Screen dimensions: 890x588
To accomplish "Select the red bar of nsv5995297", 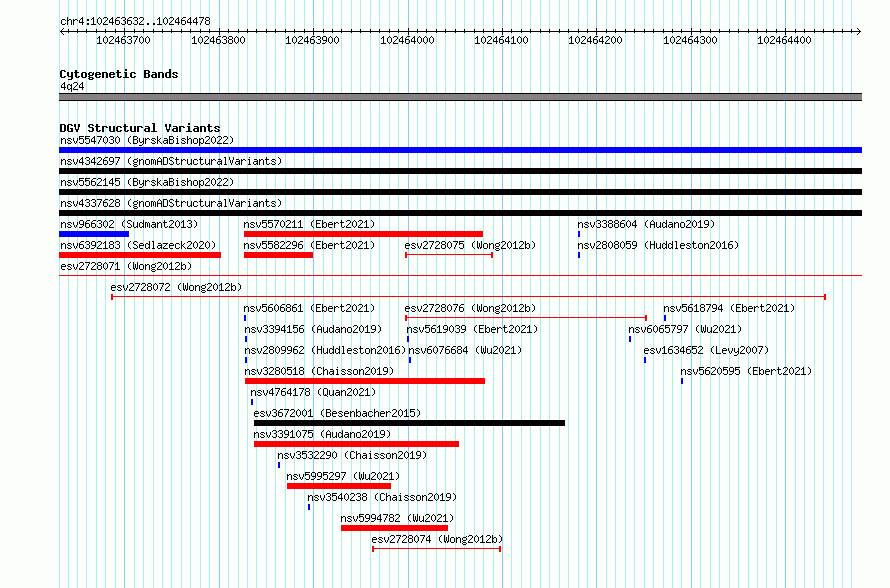I will pyautogui.click(x=339, y=486).
